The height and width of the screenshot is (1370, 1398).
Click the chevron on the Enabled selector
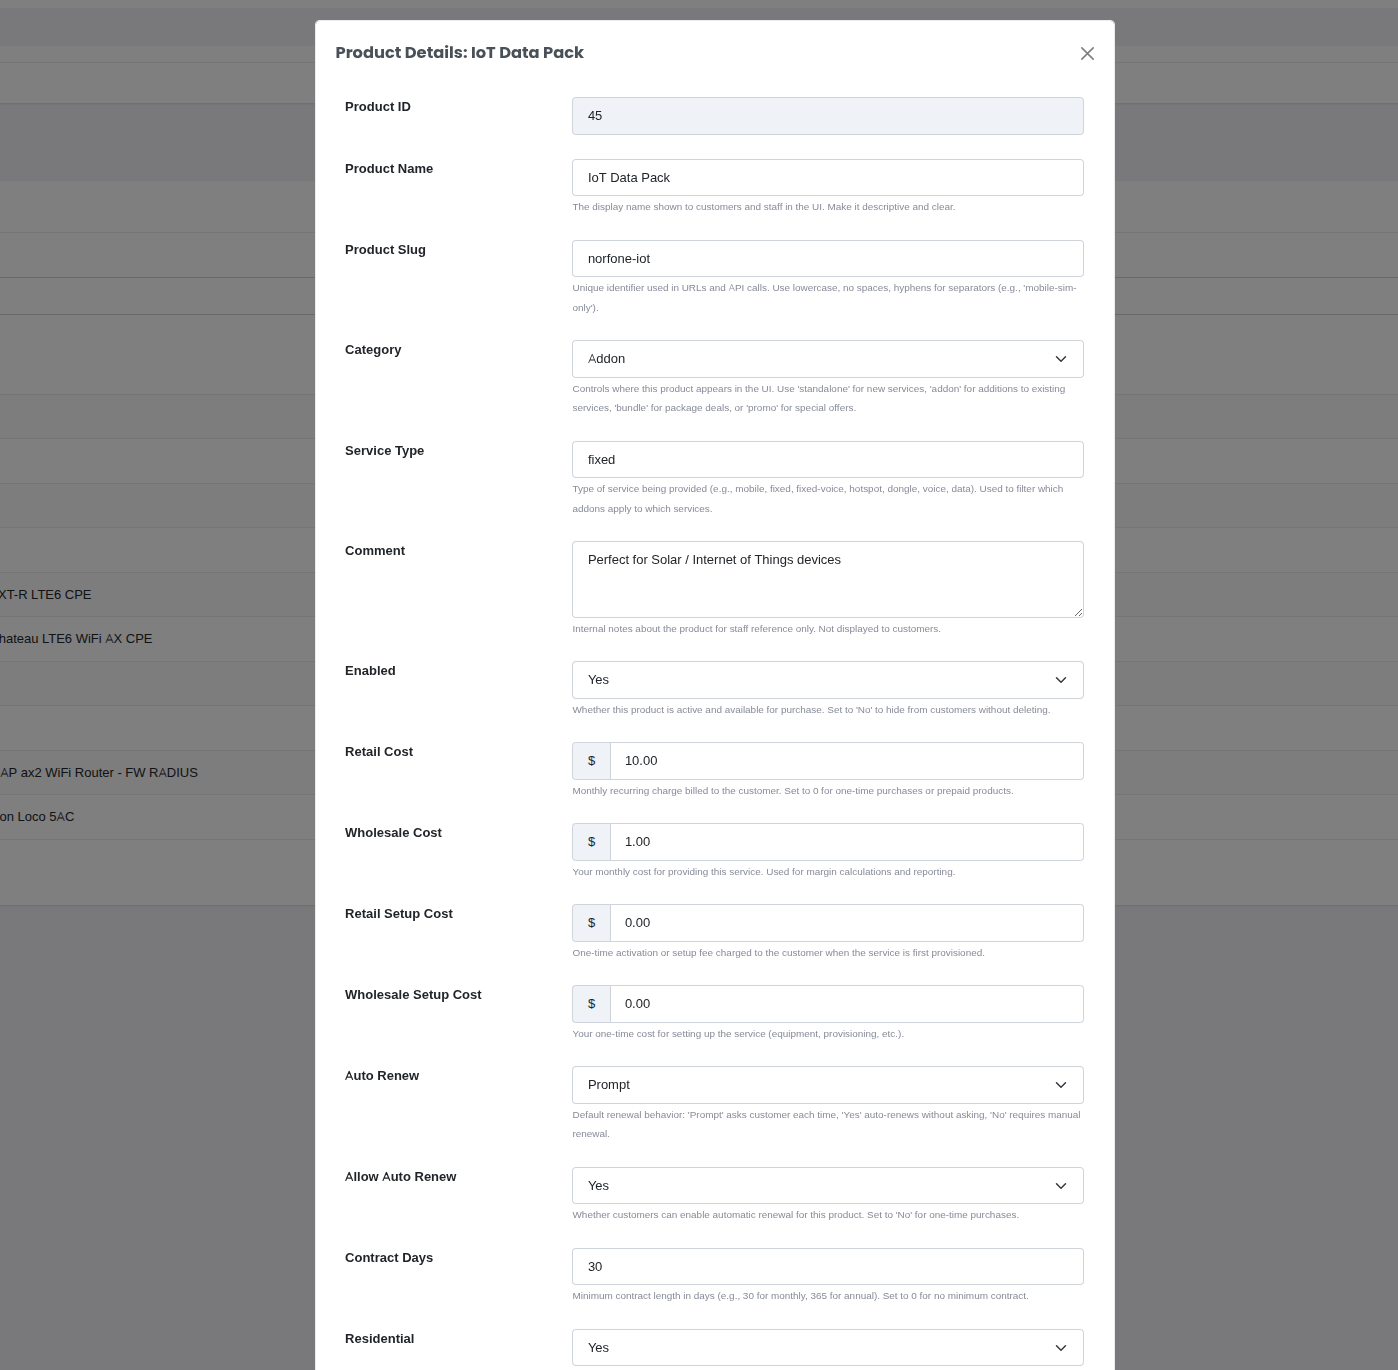point(1061,679)
